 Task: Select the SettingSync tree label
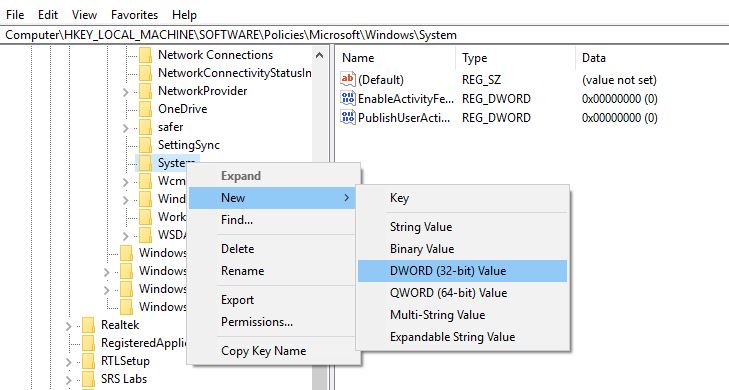[x=188, y=145]
